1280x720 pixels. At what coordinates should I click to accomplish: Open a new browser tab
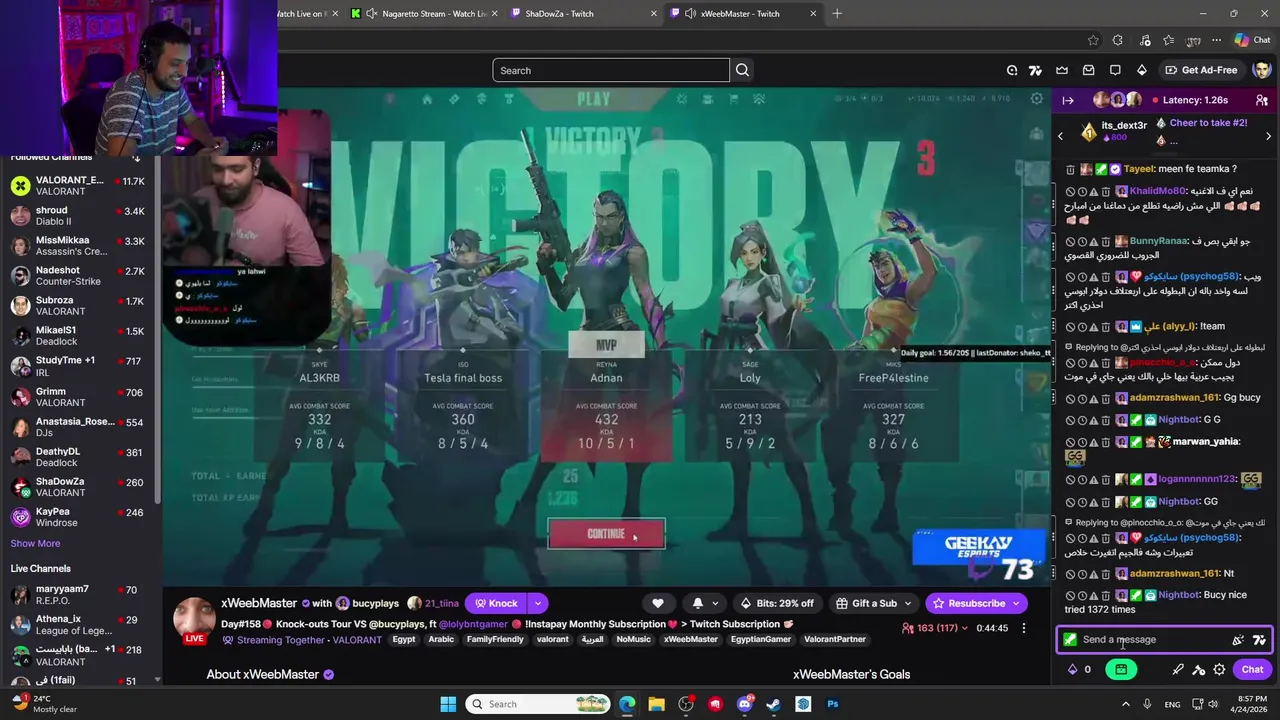(837, 13)
